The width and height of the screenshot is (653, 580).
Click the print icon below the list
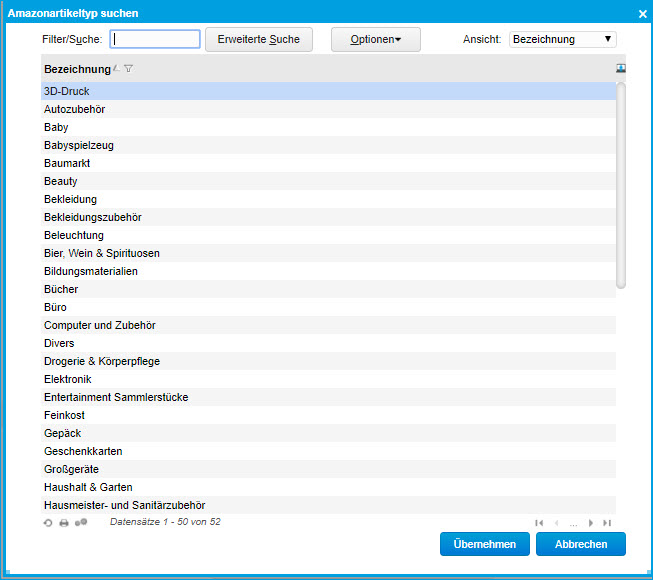click(x=64, y=523)
